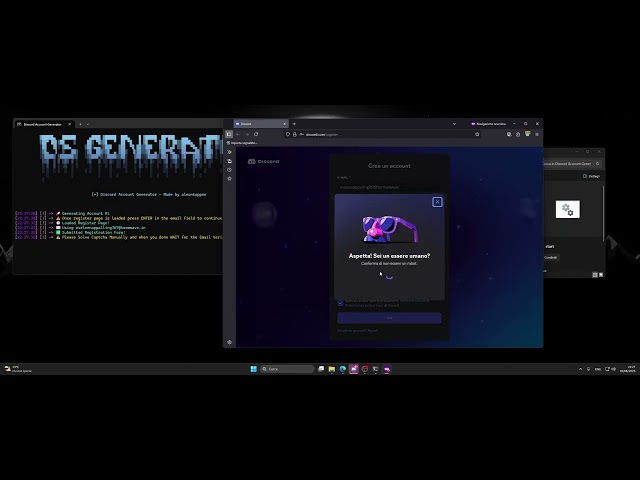The height and width of the screenshot is (480, 640).
Task: Add a new terminal tab with plus
Action: pyautogui.click(x=80, y=124)
